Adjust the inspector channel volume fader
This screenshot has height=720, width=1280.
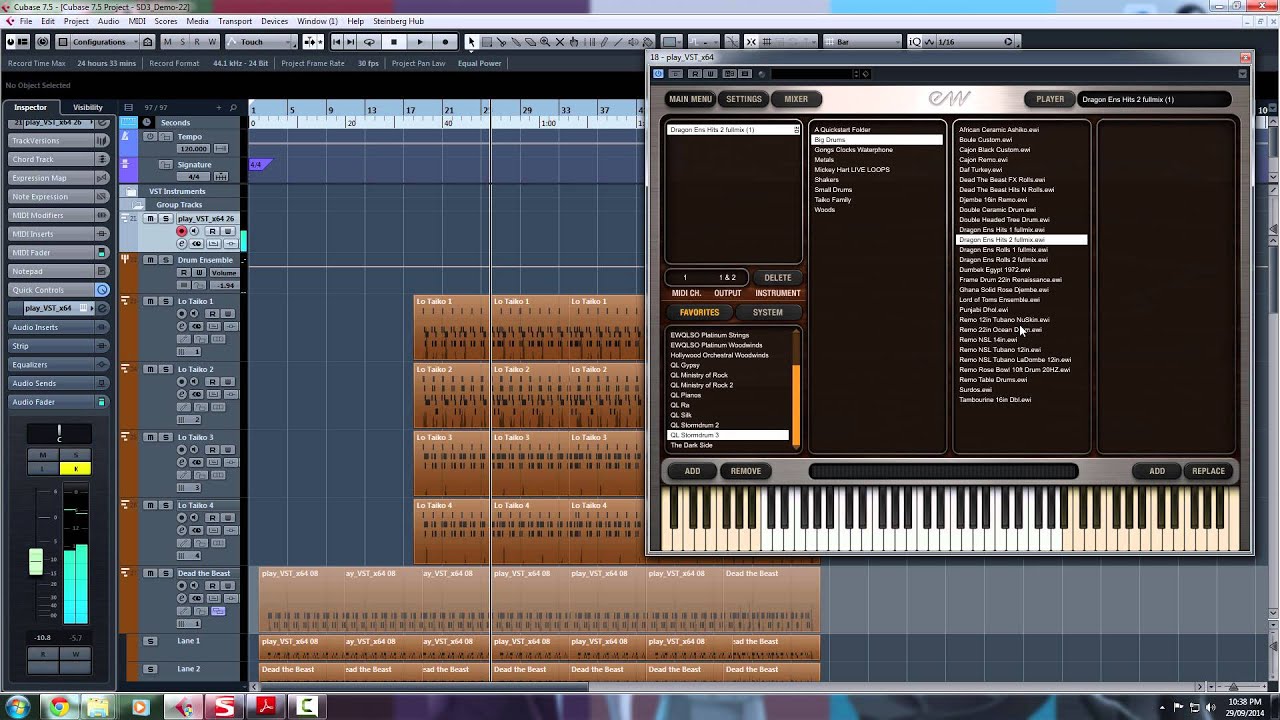click(x=36, y=562)
